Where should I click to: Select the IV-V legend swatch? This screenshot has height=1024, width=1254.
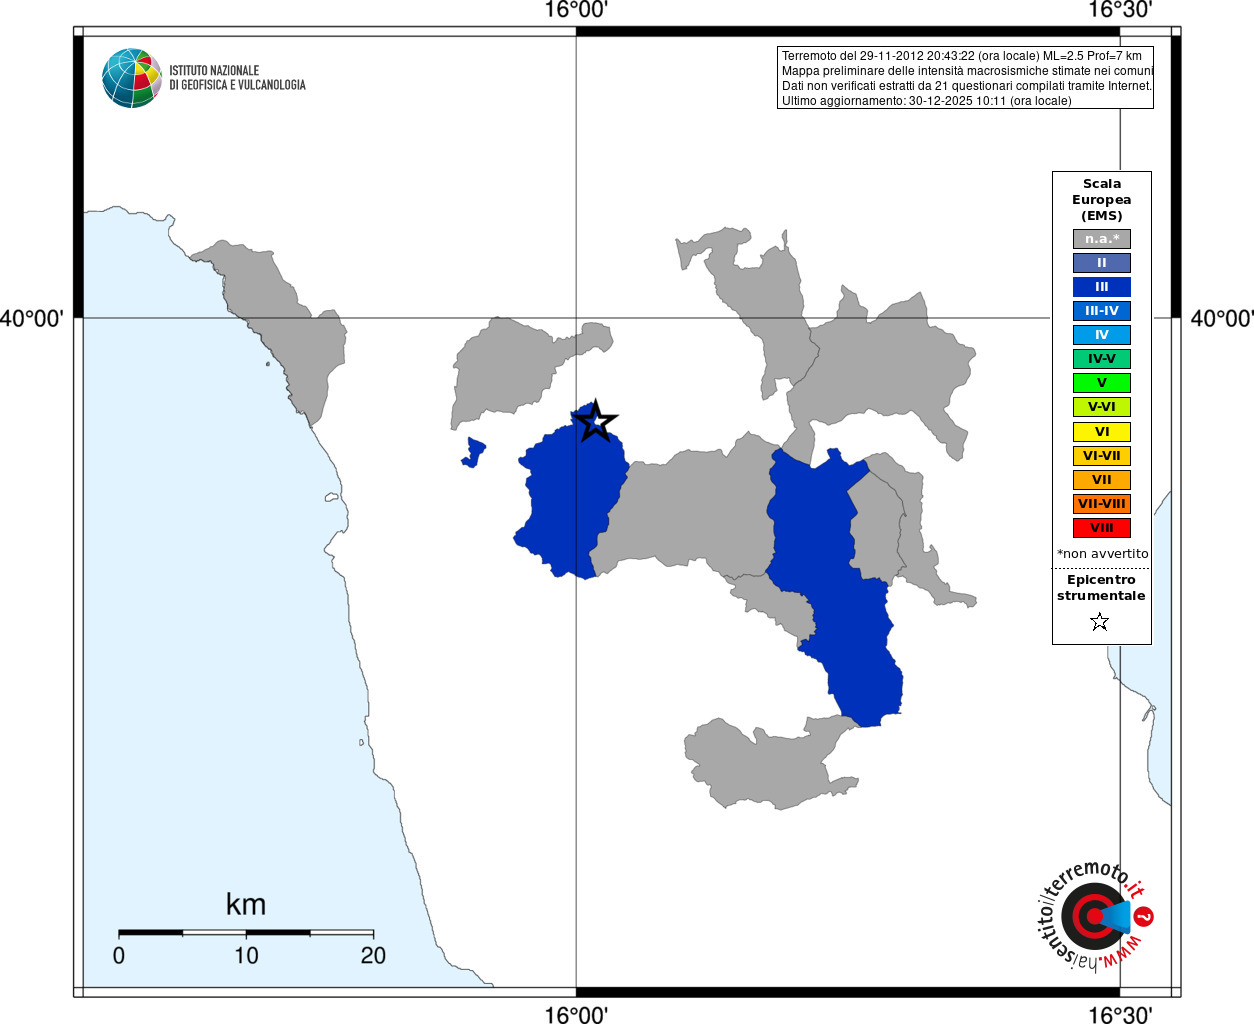coord(1102,359)
